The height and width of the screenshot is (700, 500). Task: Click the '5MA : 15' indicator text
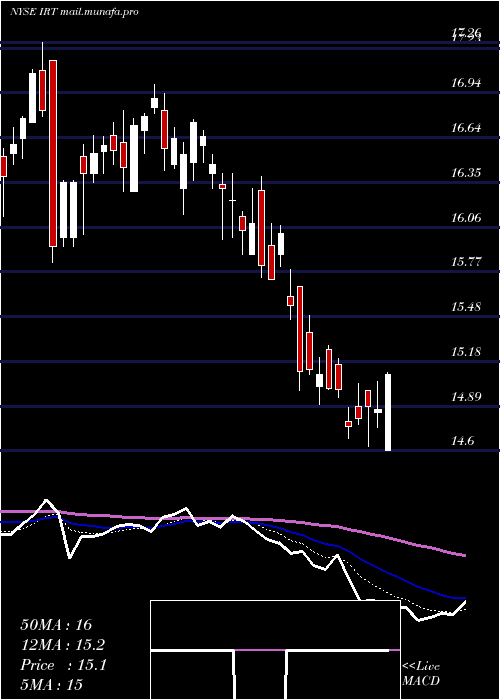click(52, 685)
